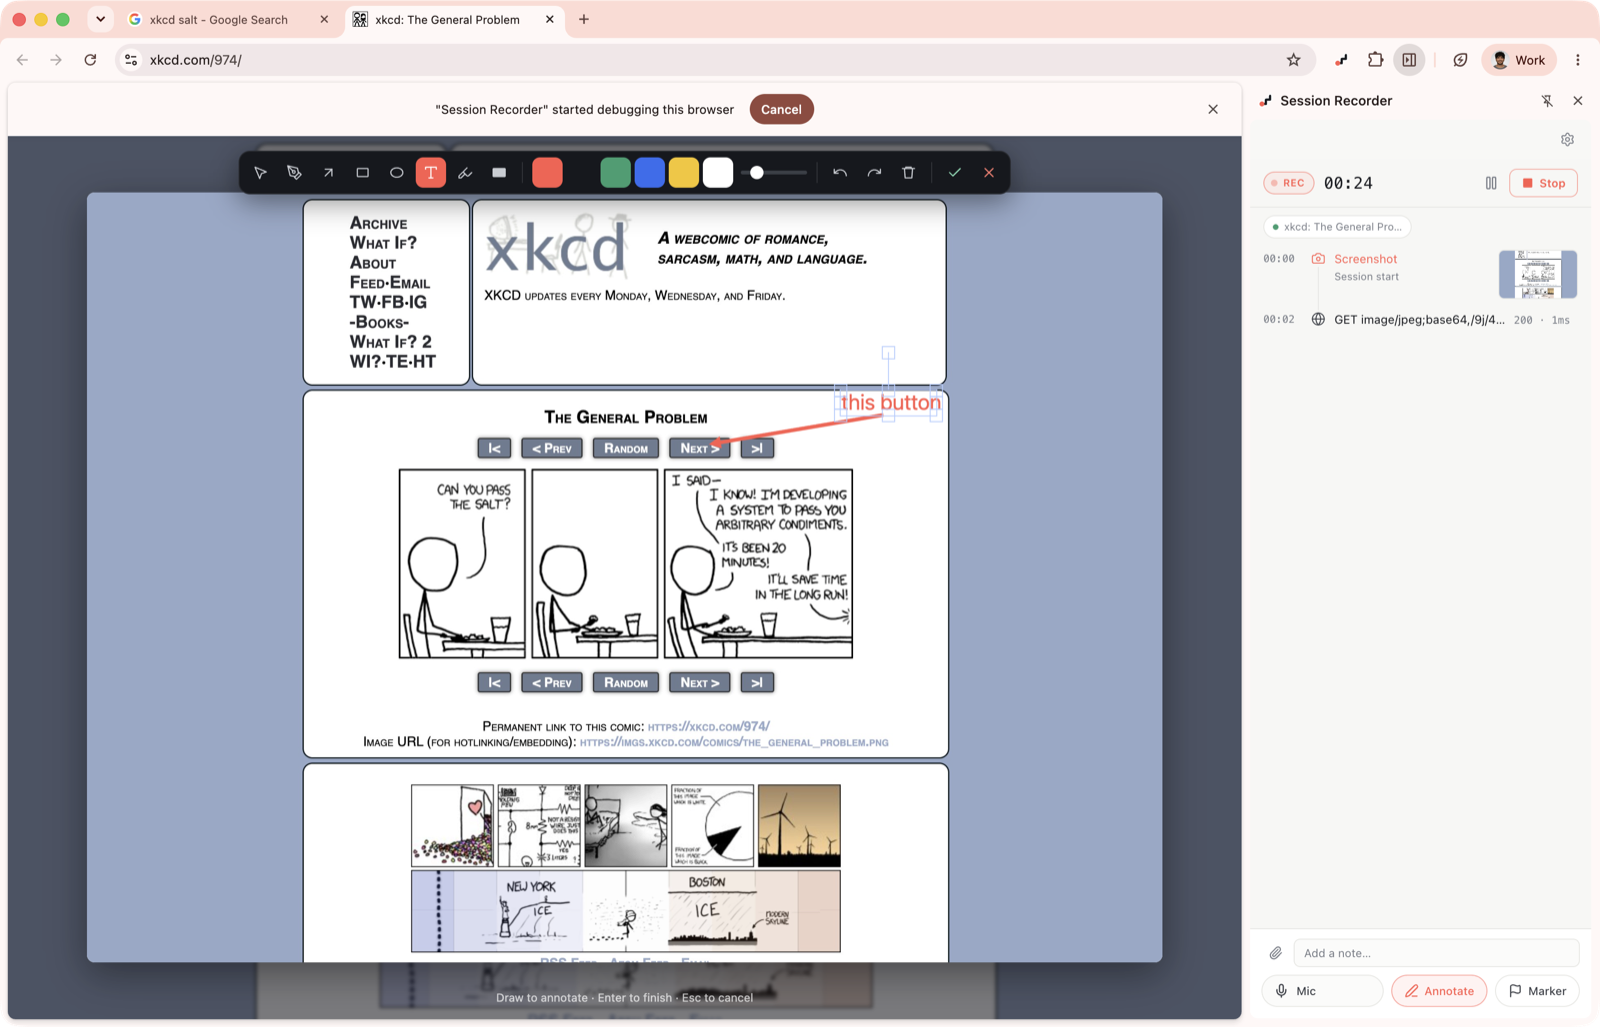The height and width of the screenshot is (1027, 1600).
Task: Select the highlighter tool
Action: coord(465,173)
